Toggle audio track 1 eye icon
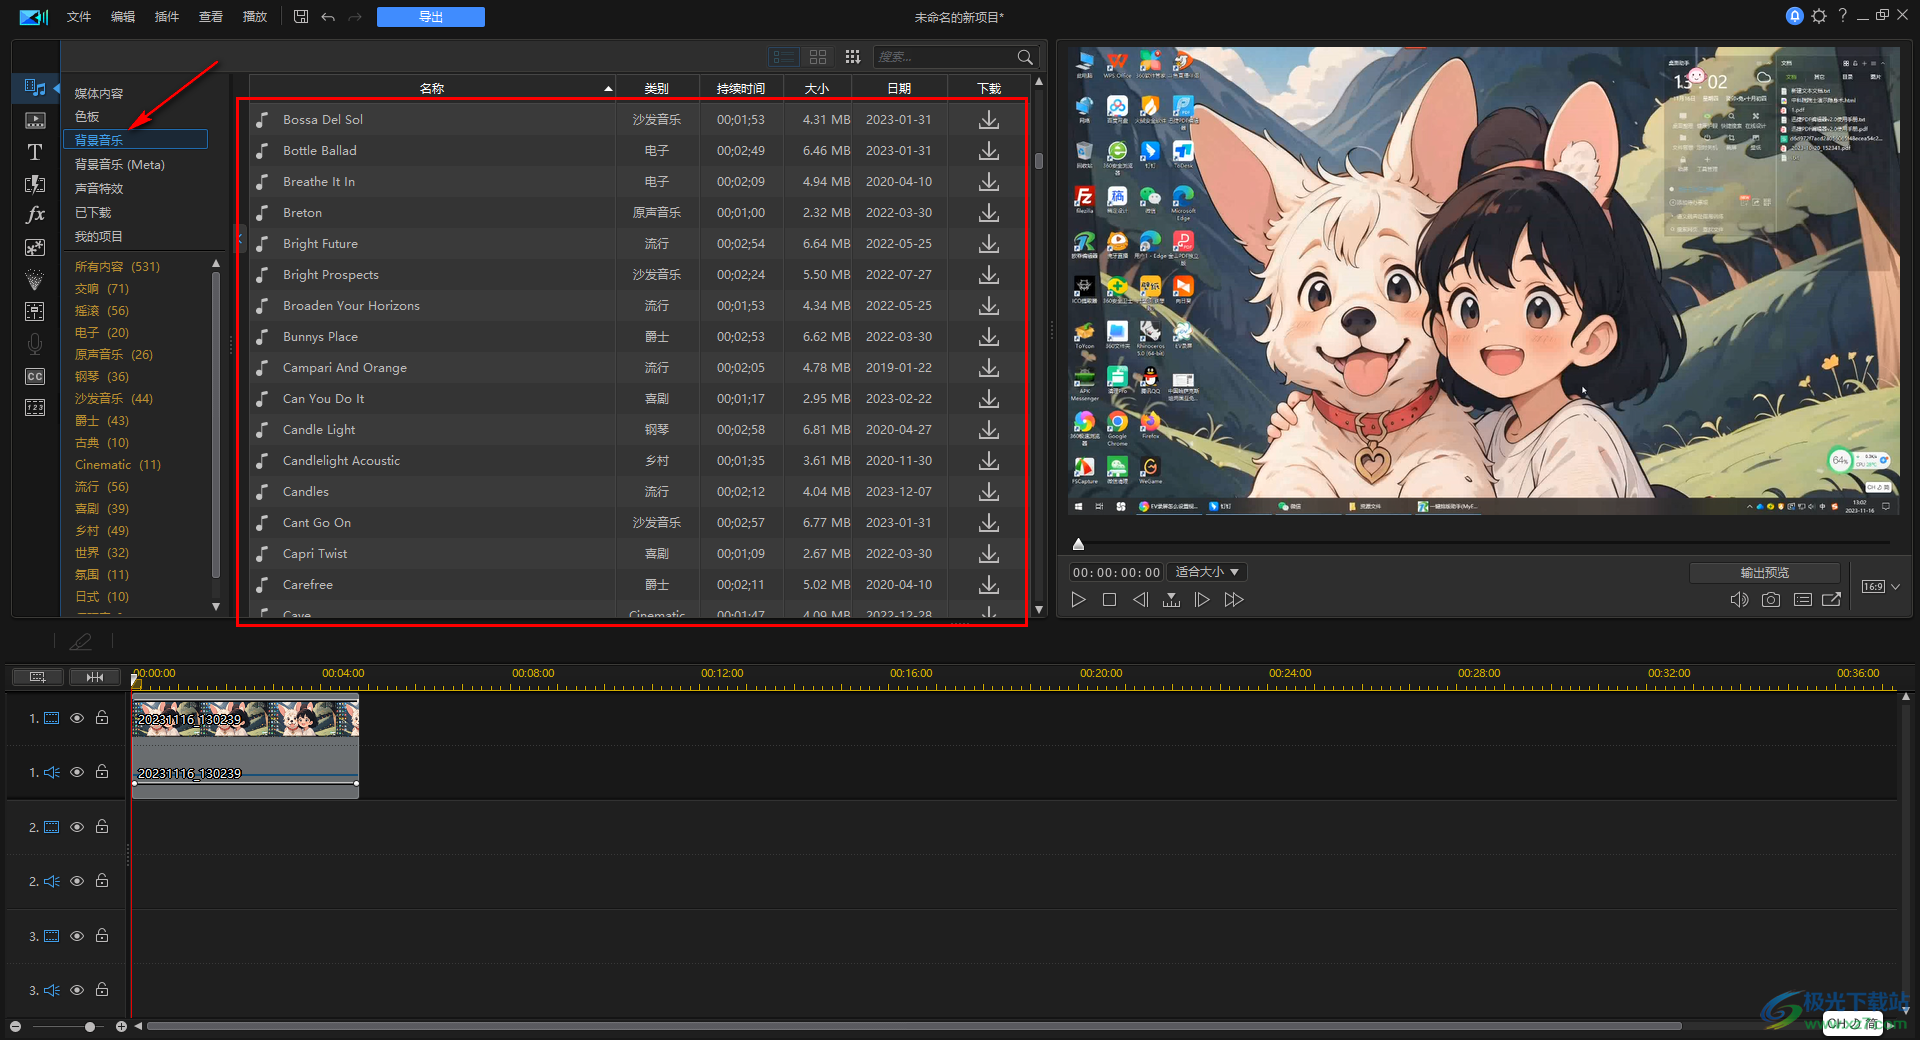Screen dimensions: 1920x1040 click(77, 772)
